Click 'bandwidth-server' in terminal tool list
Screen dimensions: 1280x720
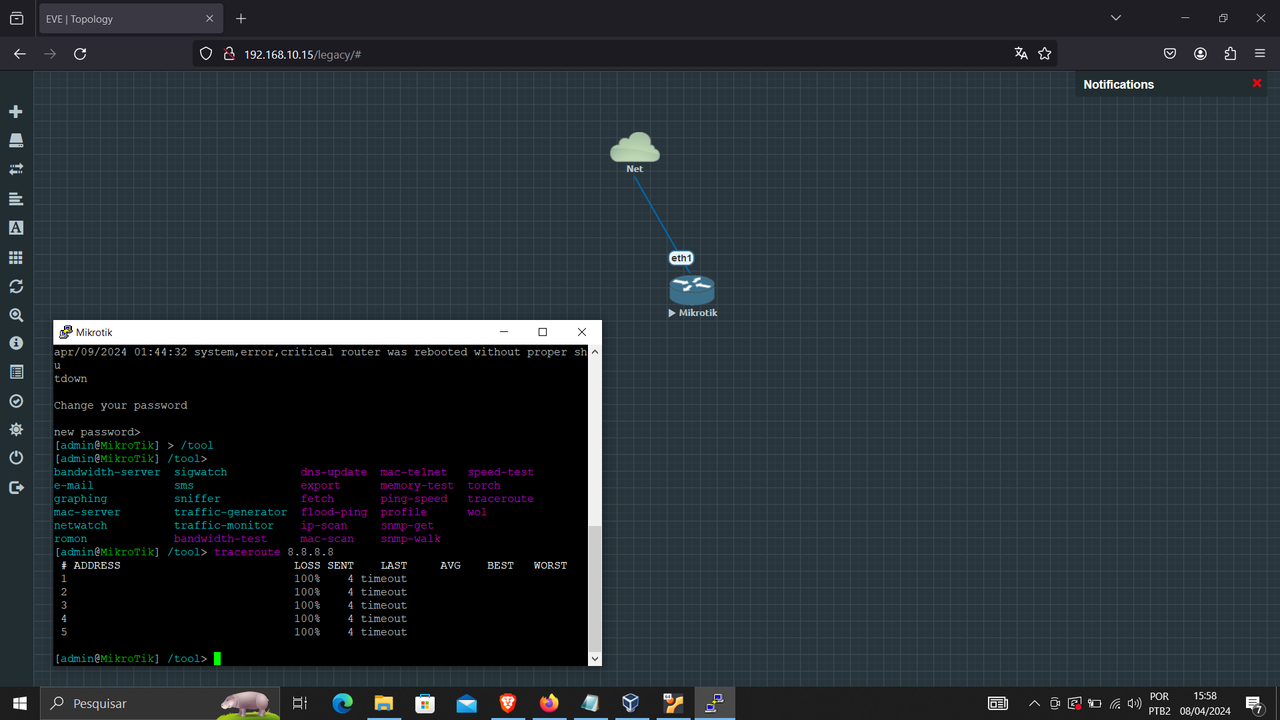(107, 472)
